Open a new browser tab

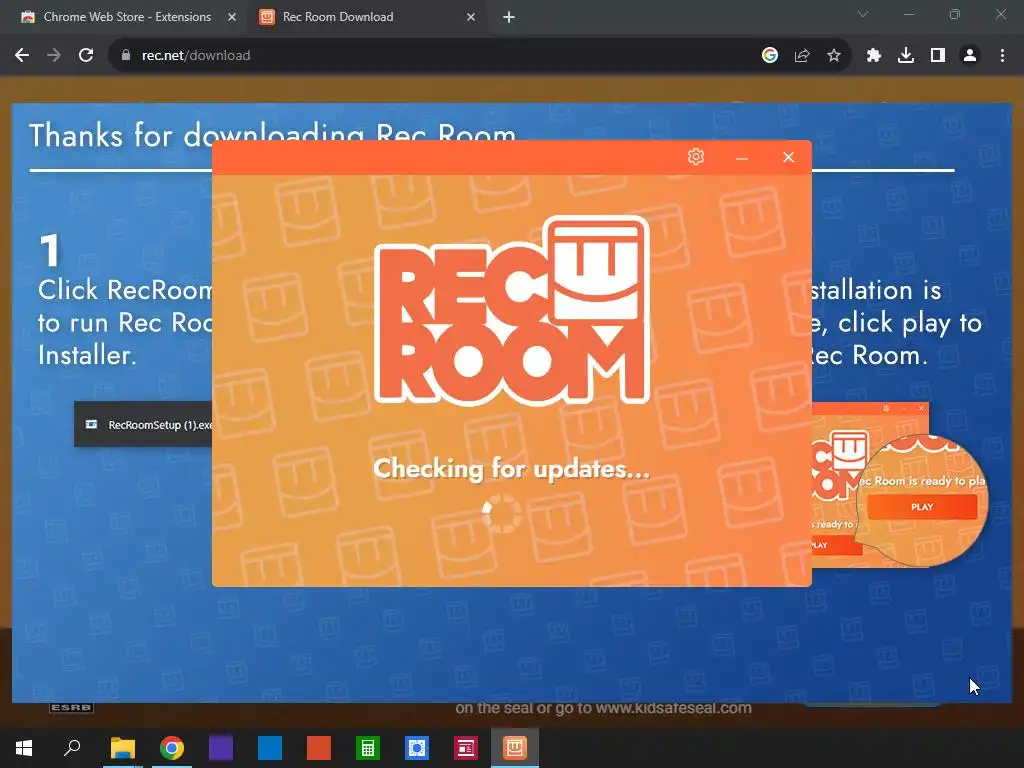509,17
